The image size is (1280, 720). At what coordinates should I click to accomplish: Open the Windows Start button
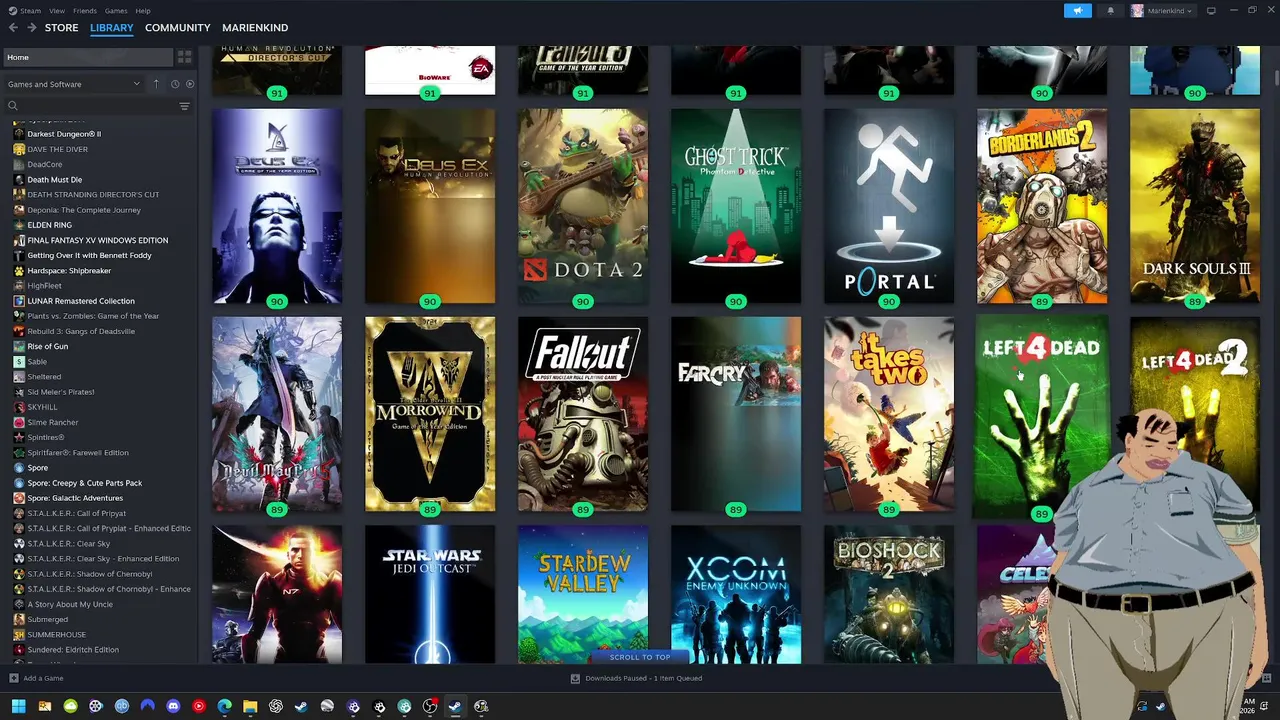(18, 706)
